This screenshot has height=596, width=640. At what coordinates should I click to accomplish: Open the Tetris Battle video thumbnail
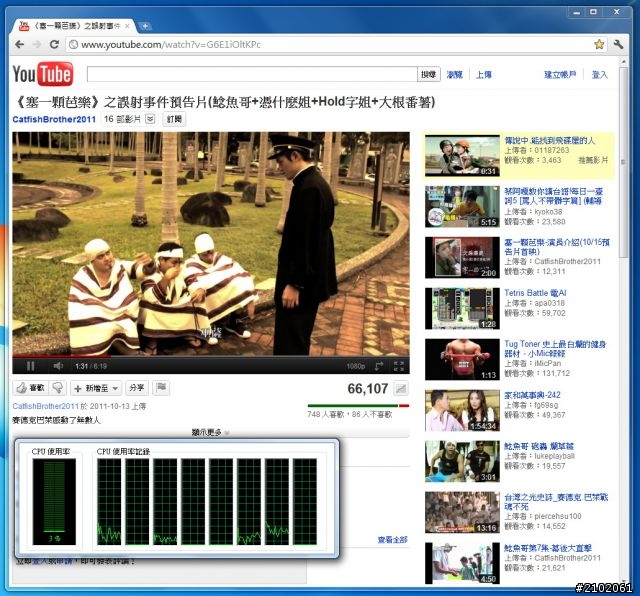pos(462,308)
